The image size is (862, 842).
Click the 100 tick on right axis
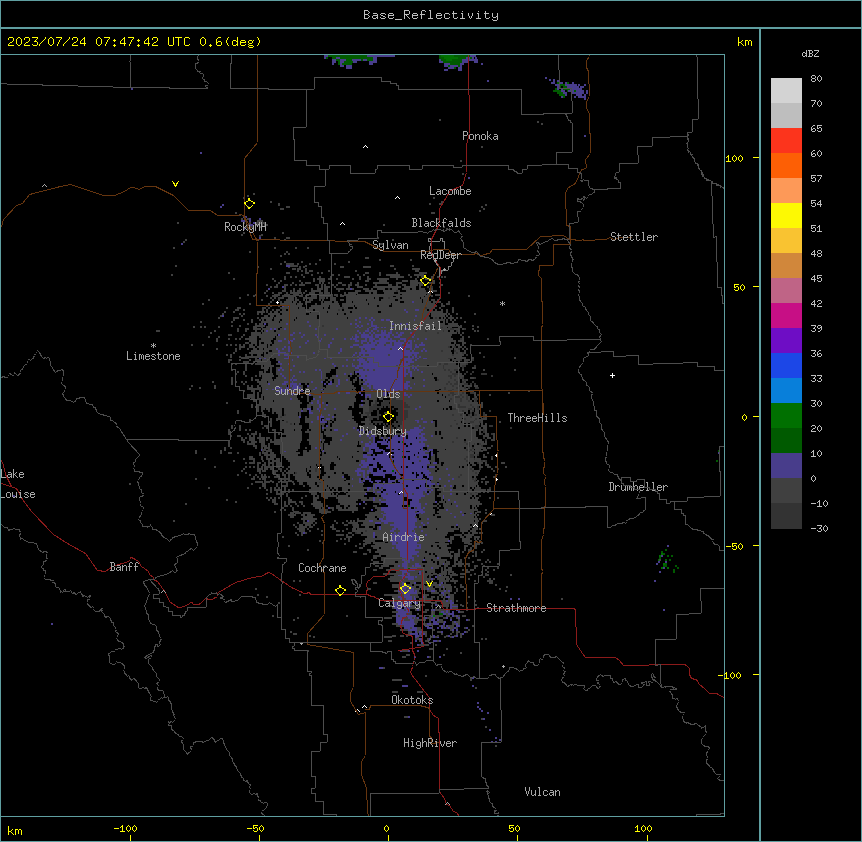[734, 158]
